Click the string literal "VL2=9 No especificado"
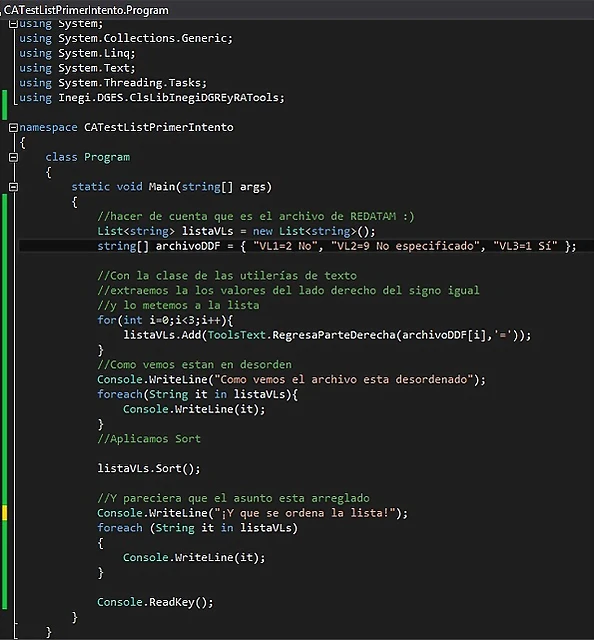The image size is (594, 640). pos(407,246)
